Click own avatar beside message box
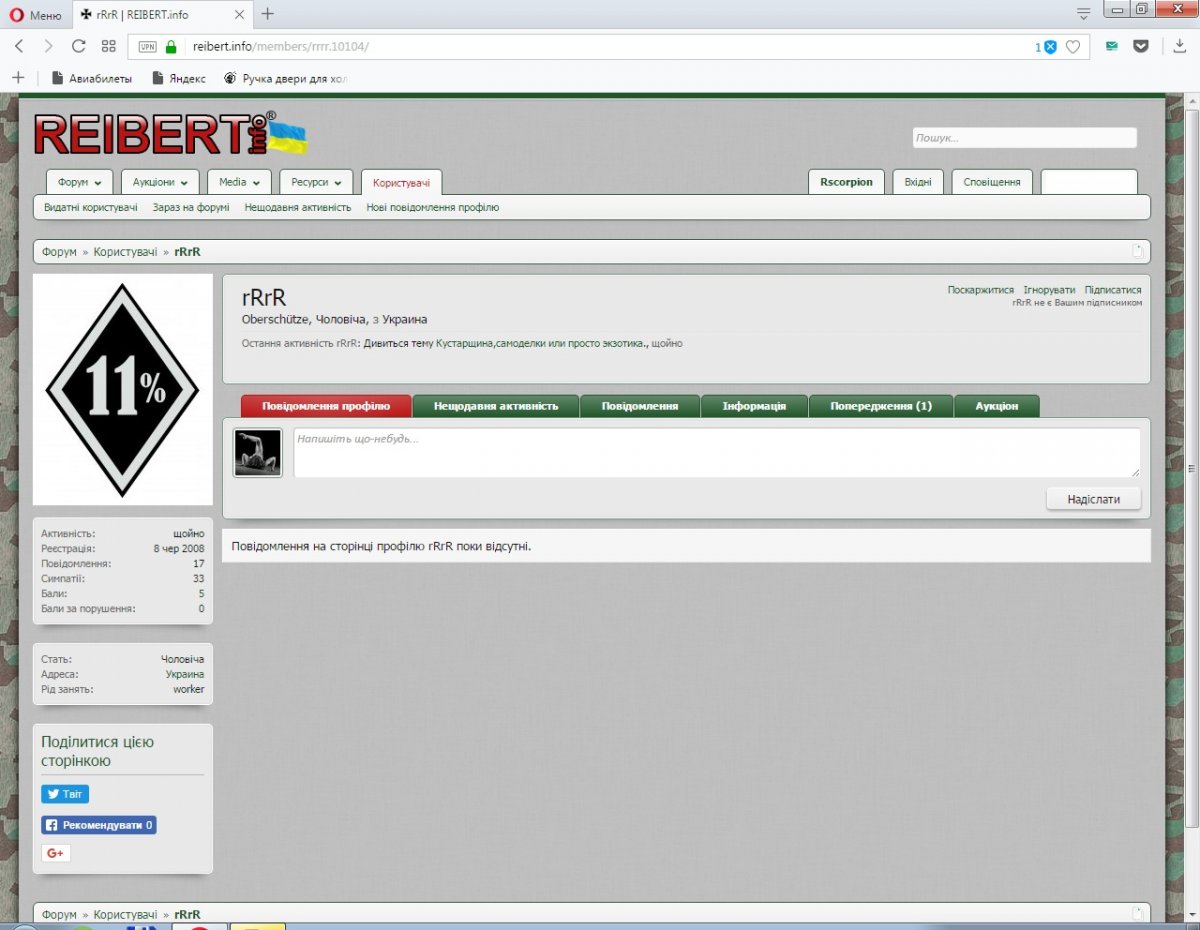Screen dimensions: 1200x930 point(258,453)
